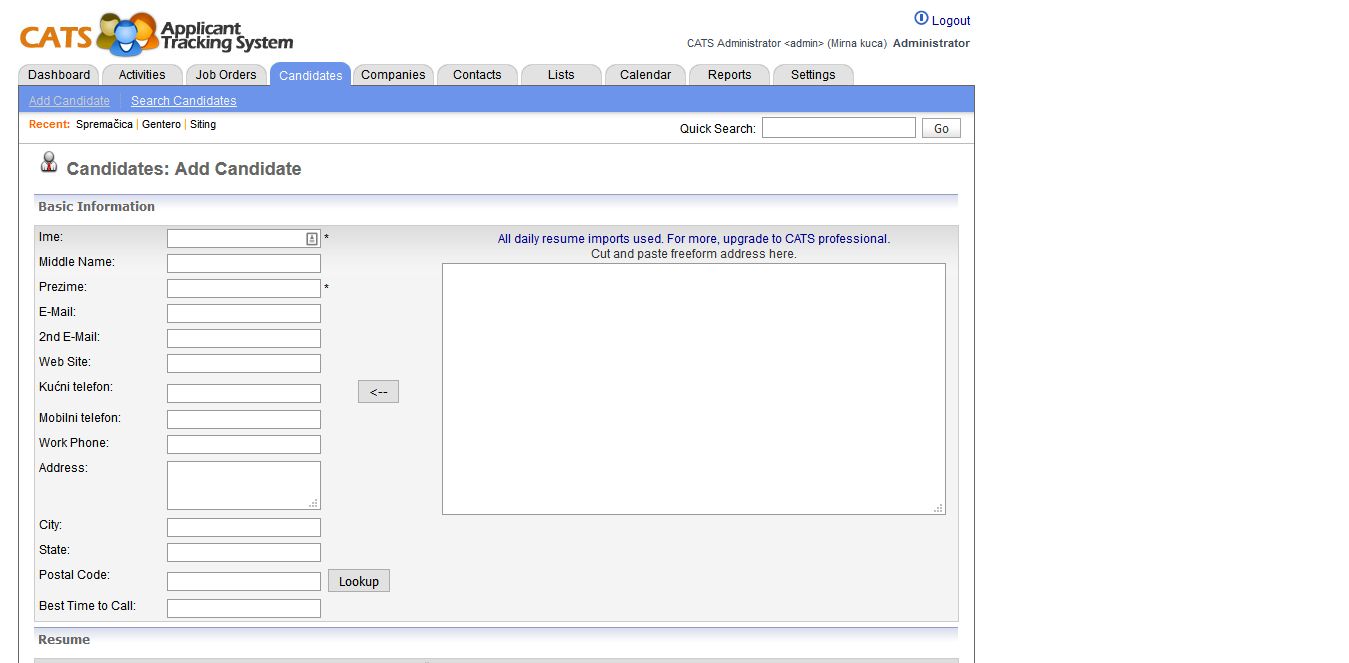Click the freeform address paste box
Image resolution: width=1349 pixels, height=663 pixels.
tap(693, 387)
